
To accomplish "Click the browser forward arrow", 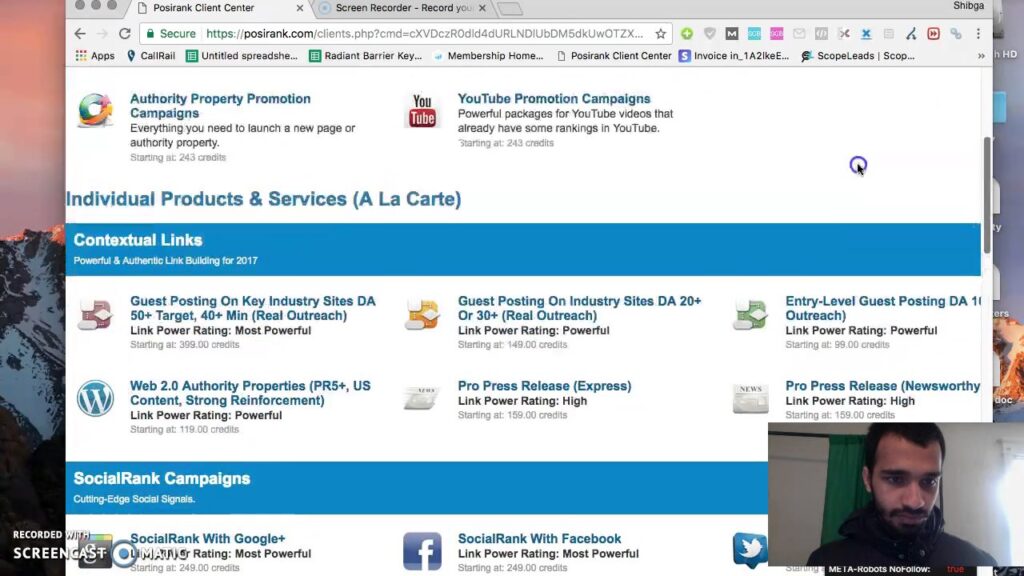I will [102, 33].
